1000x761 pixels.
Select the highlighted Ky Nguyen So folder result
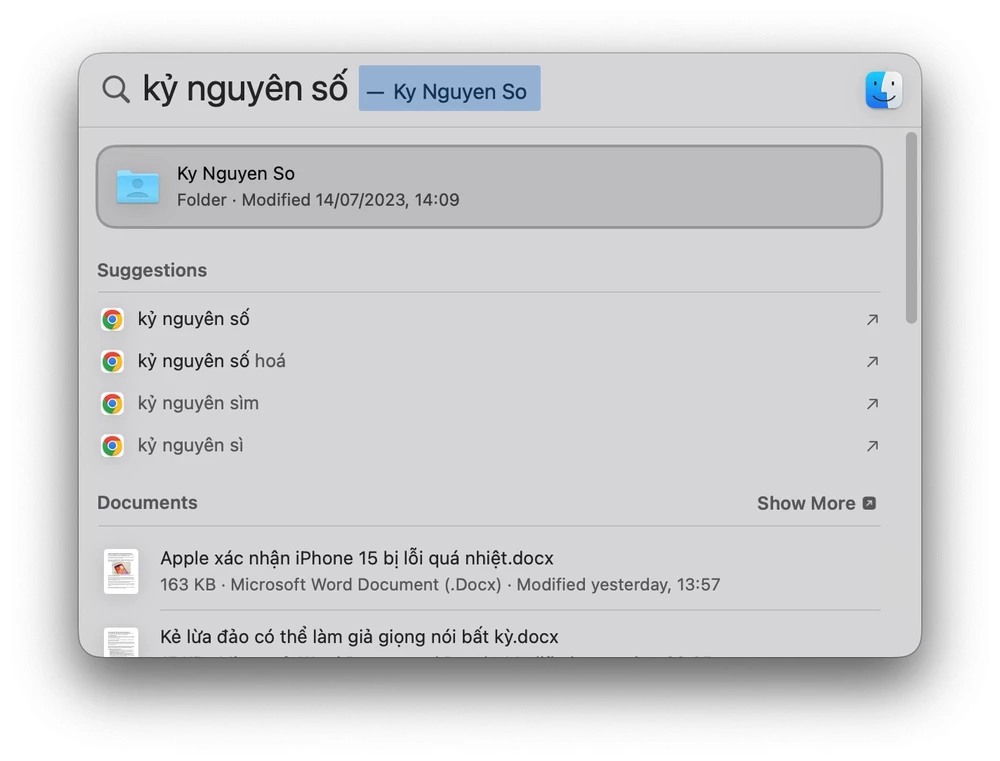pyautogui.click(x=489, y=186)
